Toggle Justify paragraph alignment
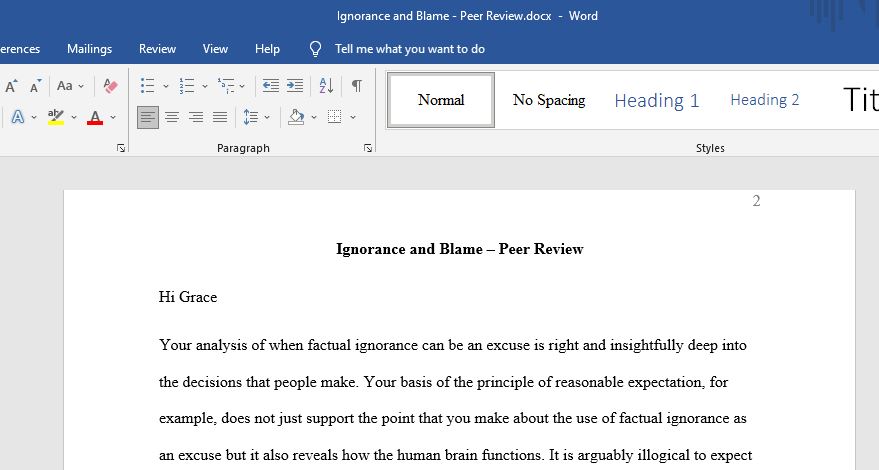 tap(220, 117)
